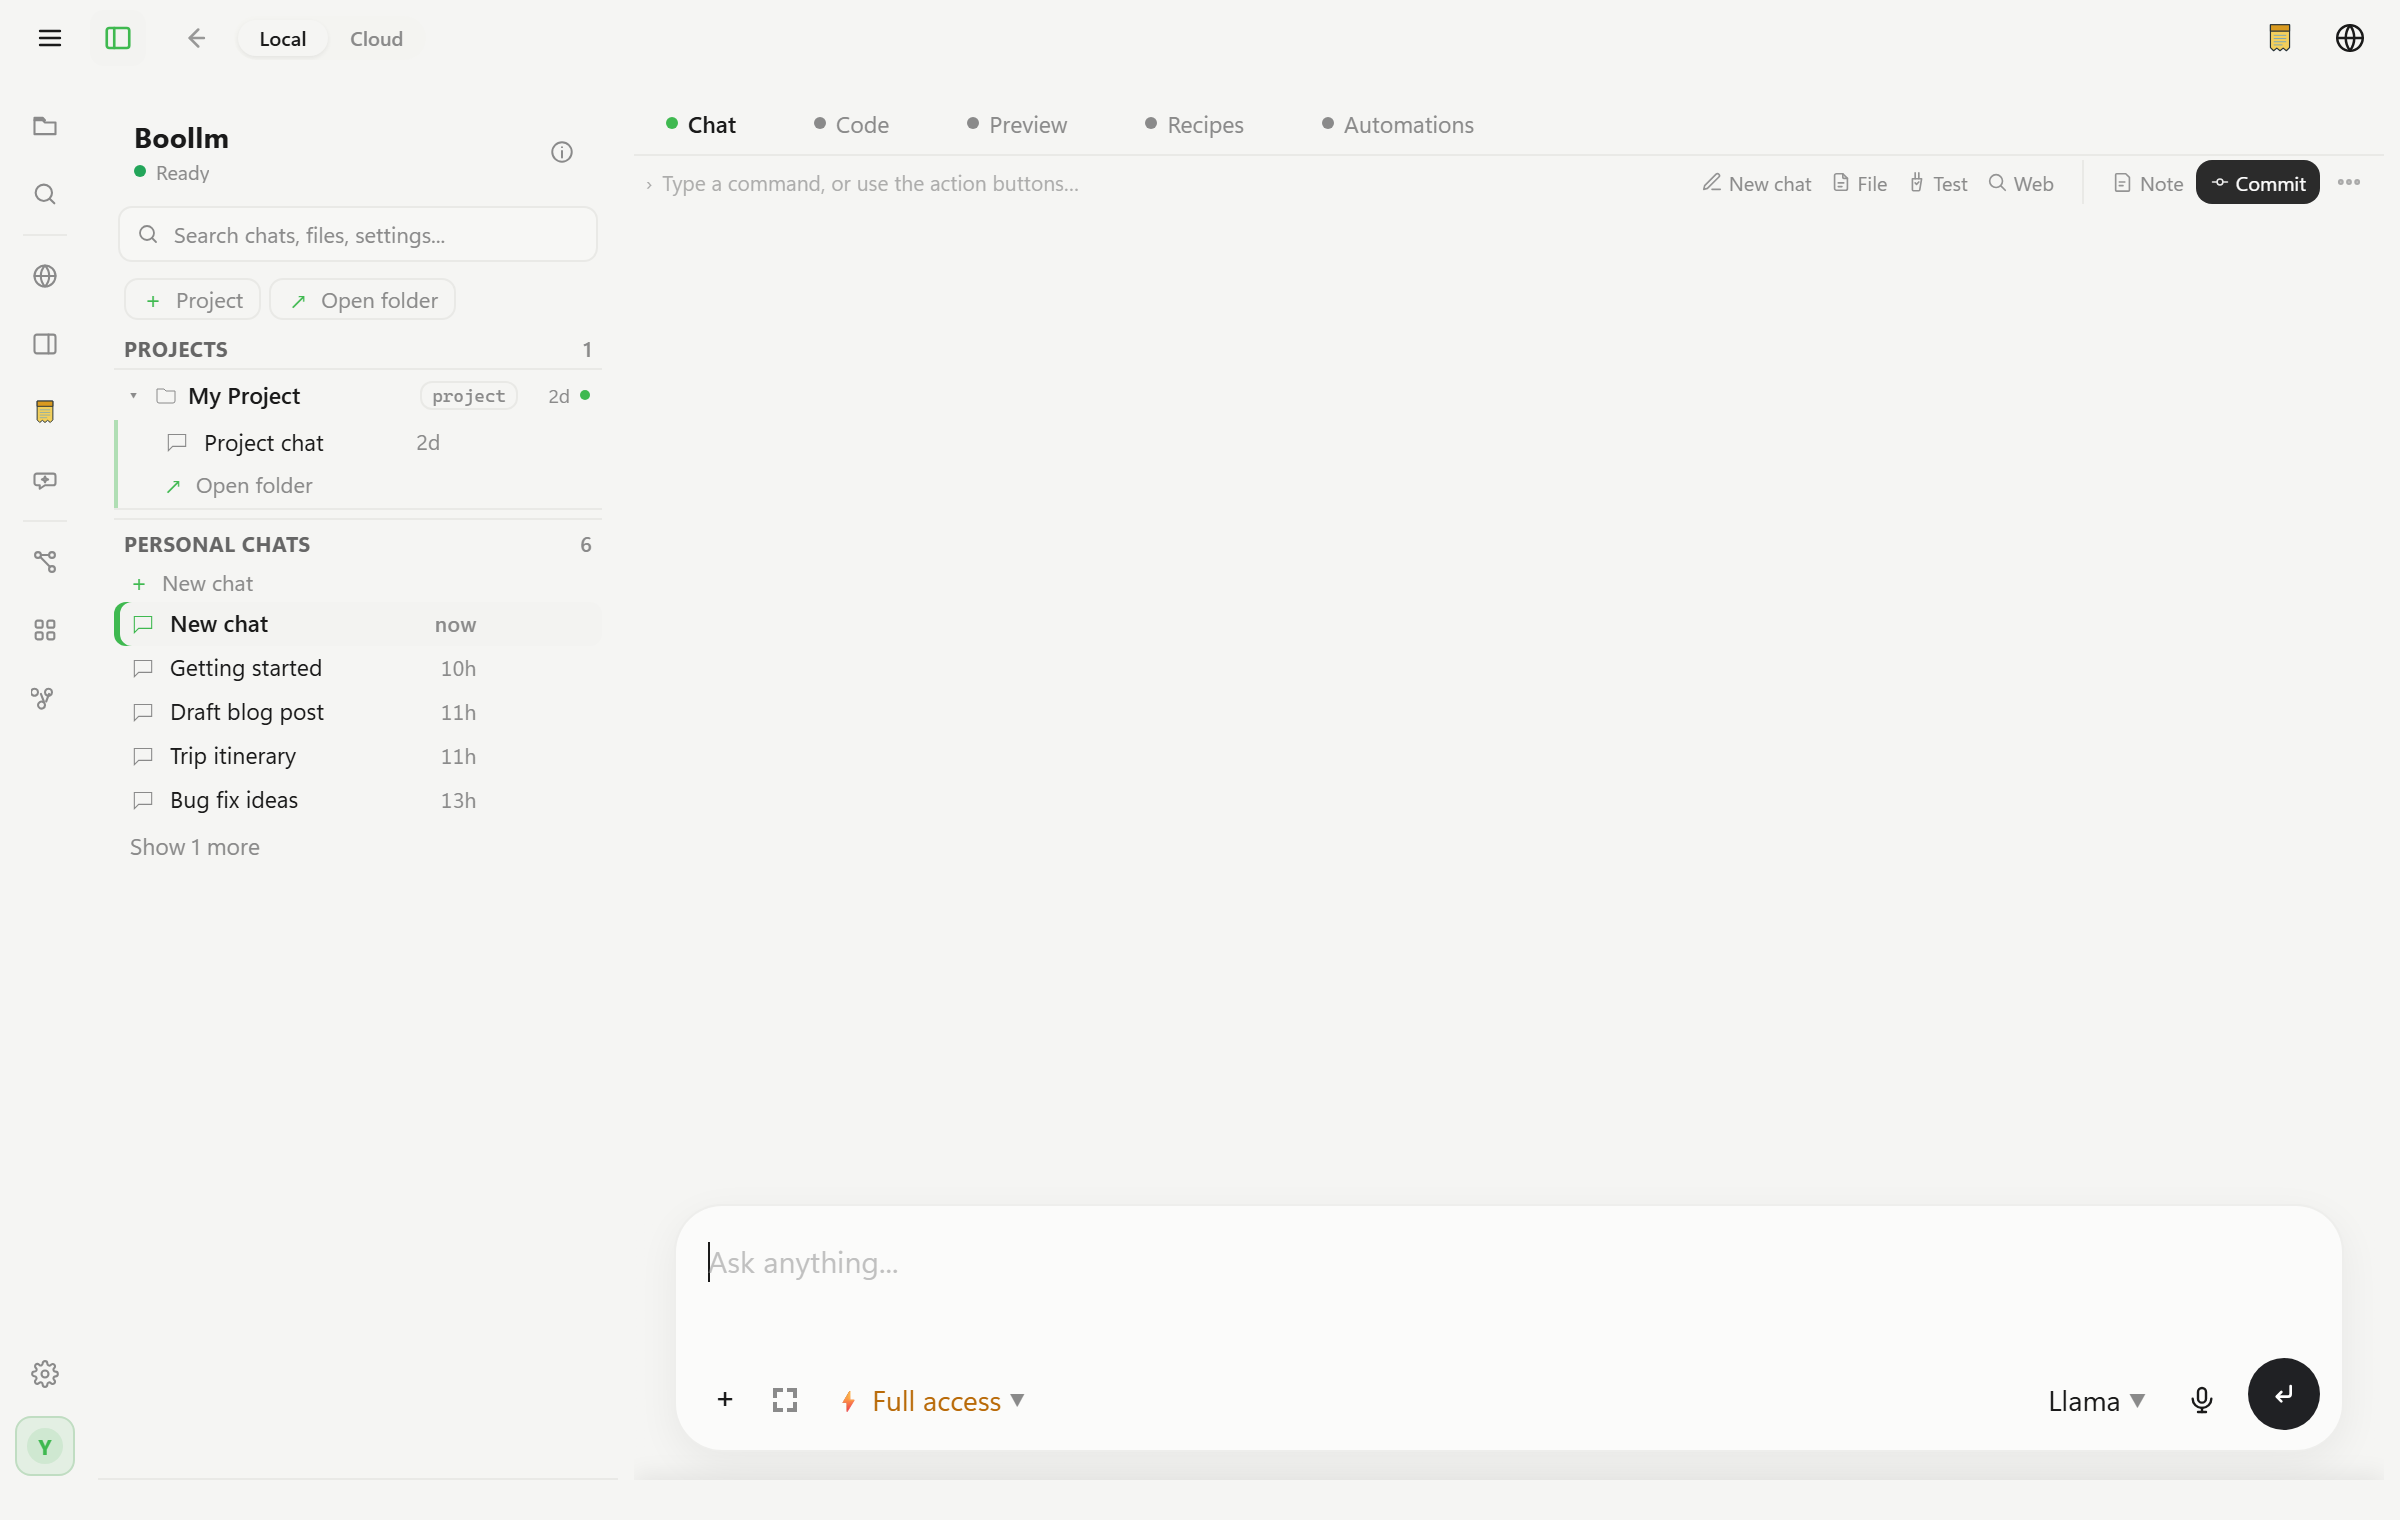The height and width of the screenshot is (1520, 2400).
Task: Go back with the arrow icon
Action: coord(196,38)
